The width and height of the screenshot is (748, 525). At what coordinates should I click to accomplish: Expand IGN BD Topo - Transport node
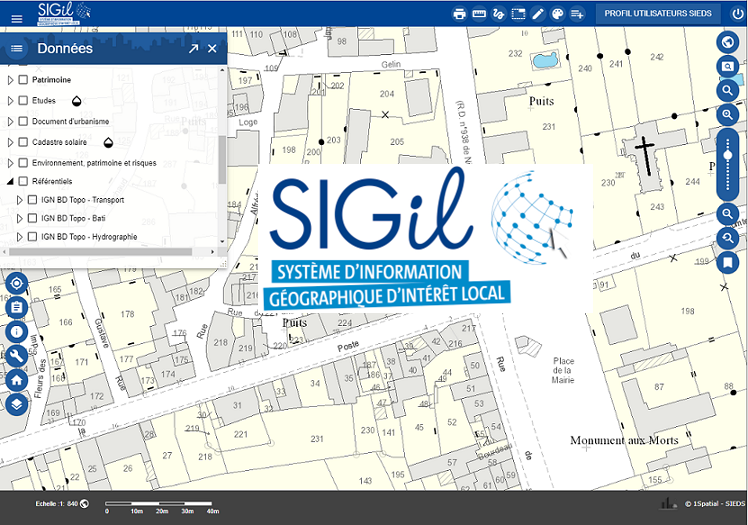click(x=20, y=200)
